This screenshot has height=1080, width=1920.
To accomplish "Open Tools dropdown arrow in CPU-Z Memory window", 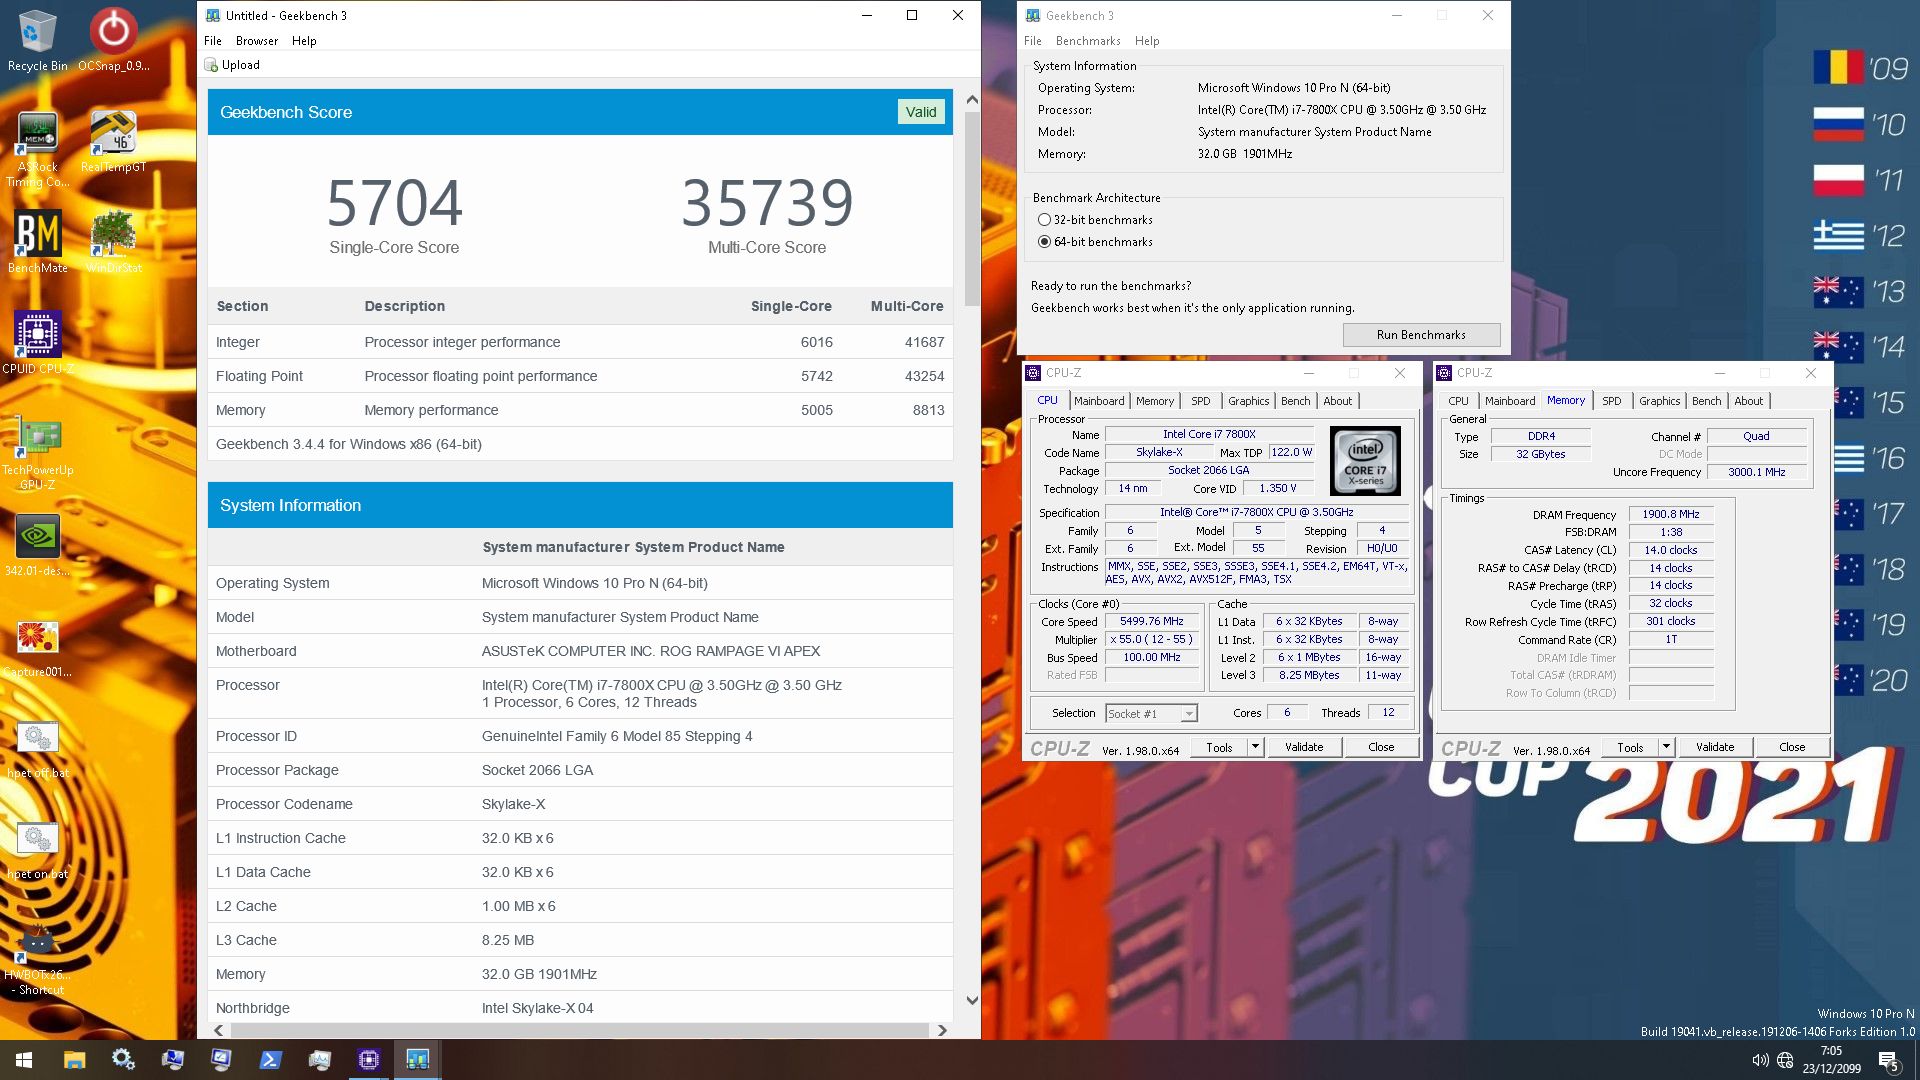I will 1667,747.
